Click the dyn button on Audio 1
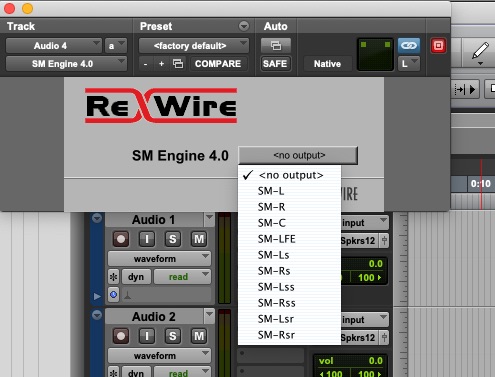Viewport: 495px width, 377px height. [136, 277]
